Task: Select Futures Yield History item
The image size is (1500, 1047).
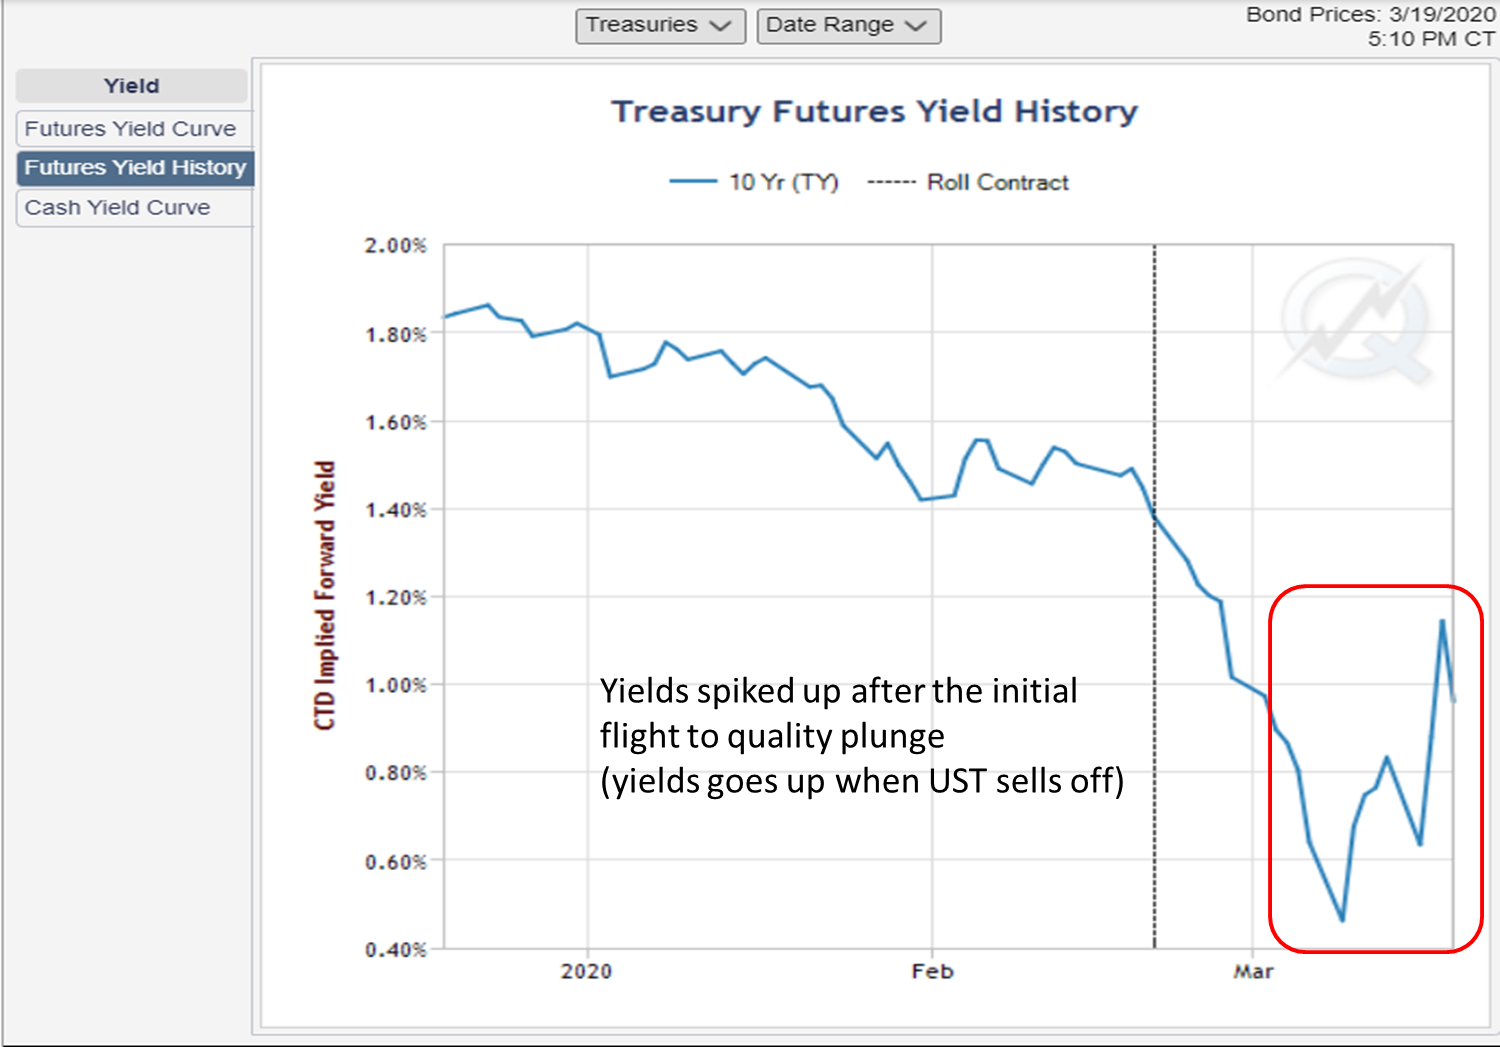Action: [135, 168]
